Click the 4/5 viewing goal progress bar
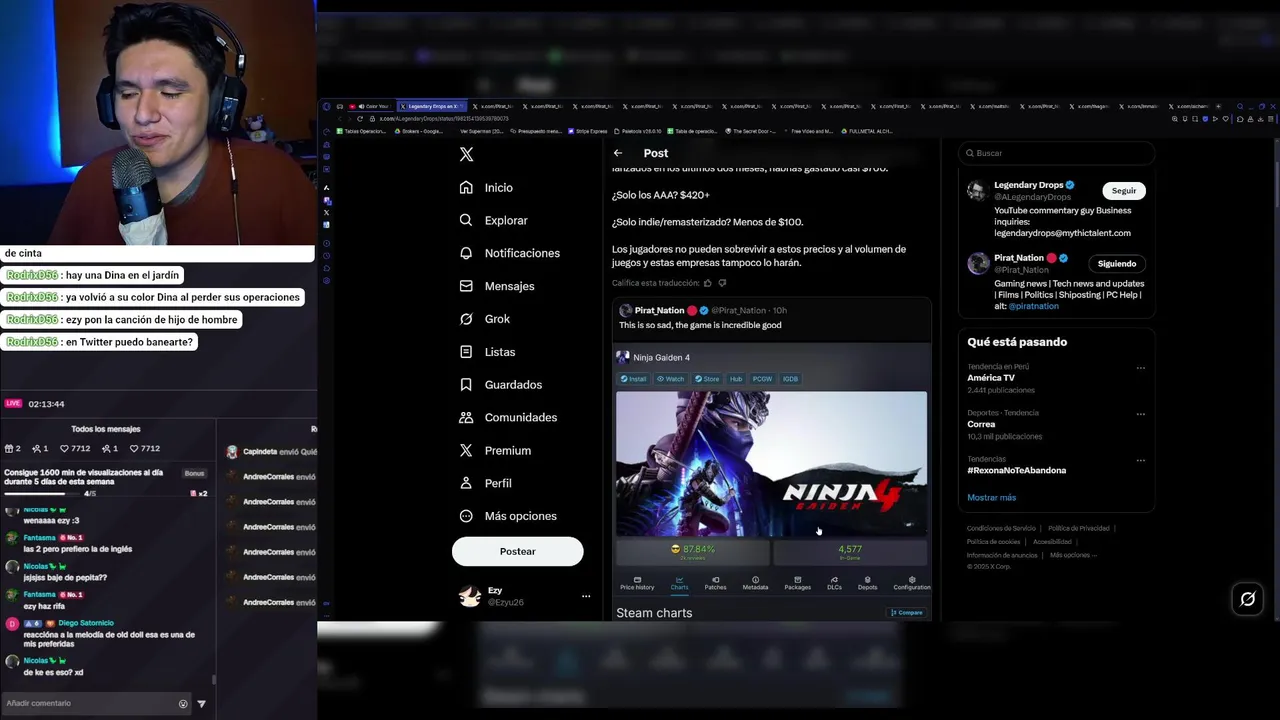Viewport: 1280px width, 720px height. [40, 494]
